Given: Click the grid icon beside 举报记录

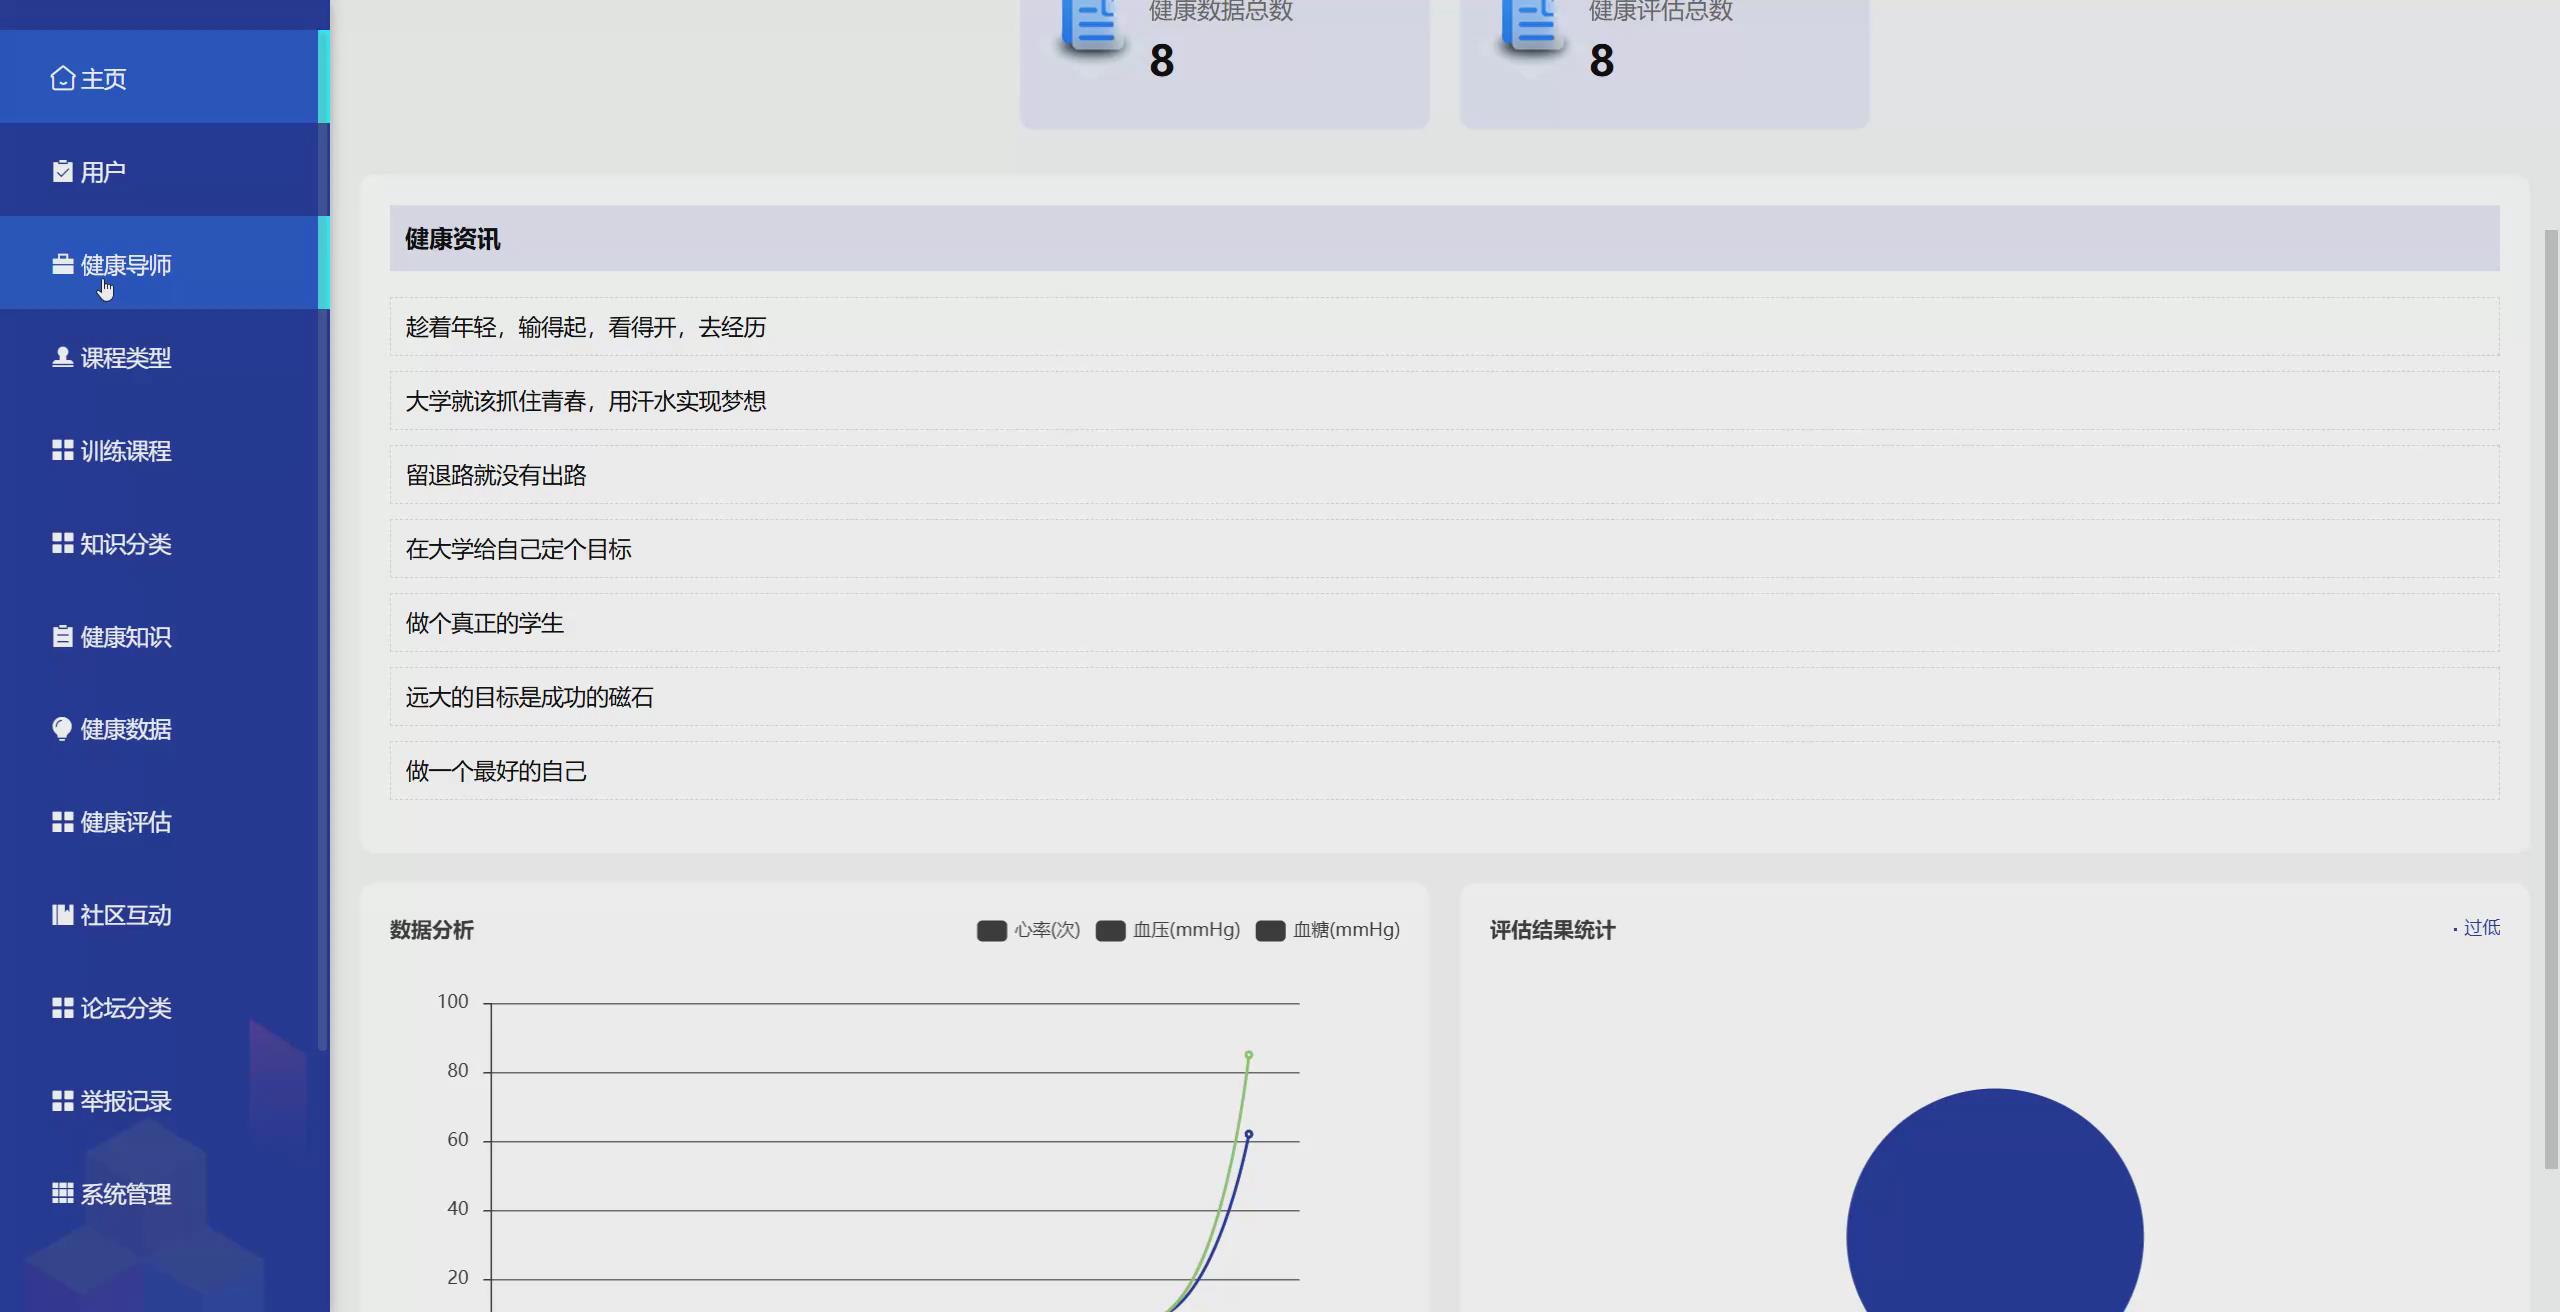Looking at the screenshot, I should click(63, 1101).
